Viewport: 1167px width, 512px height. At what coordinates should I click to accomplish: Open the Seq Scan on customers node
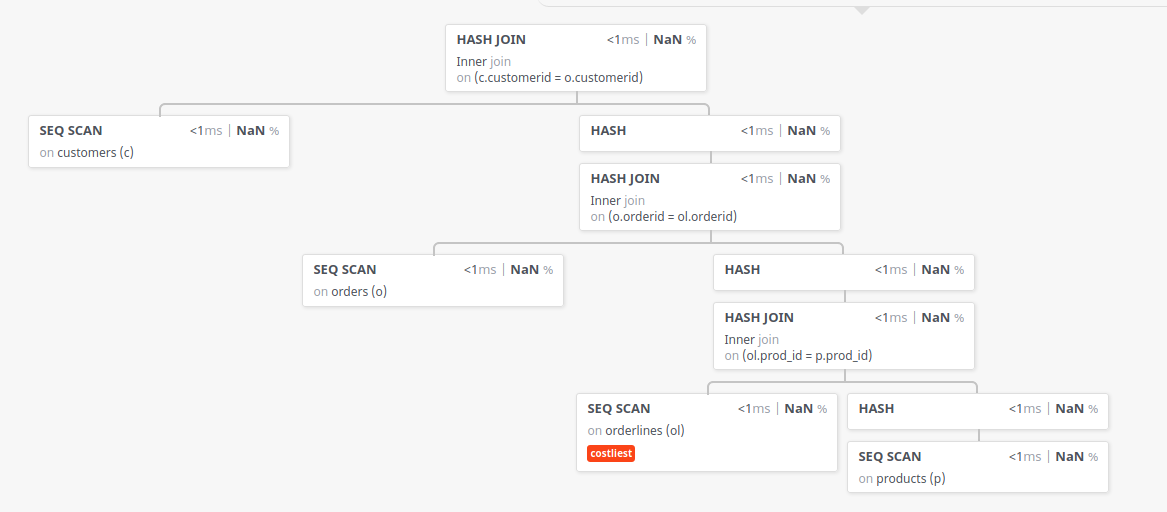71,130
